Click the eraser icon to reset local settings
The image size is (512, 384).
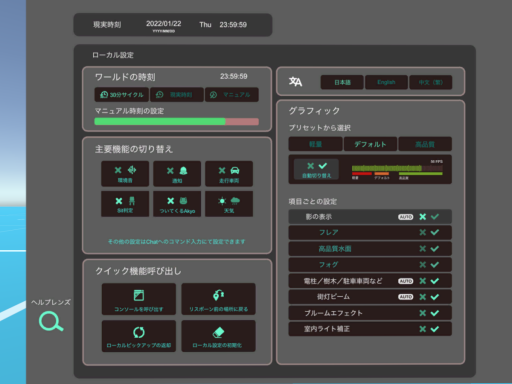click(x=219, y=332)
